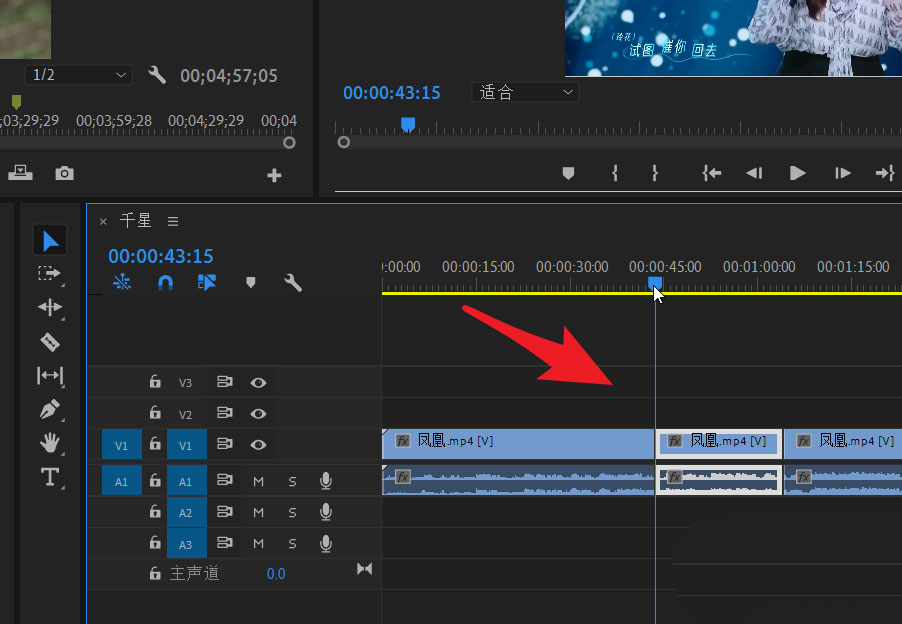The height and width of the screenshot is (624, 902).
Task: Toggle lock on the V3 track
Action: pos(155,382)
